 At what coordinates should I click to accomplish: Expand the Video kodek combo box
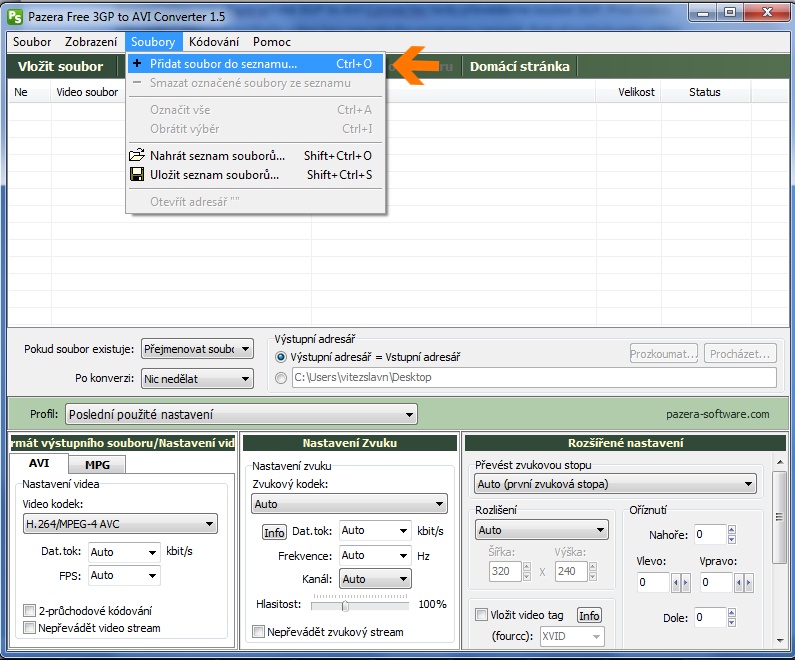coord(120,523)
